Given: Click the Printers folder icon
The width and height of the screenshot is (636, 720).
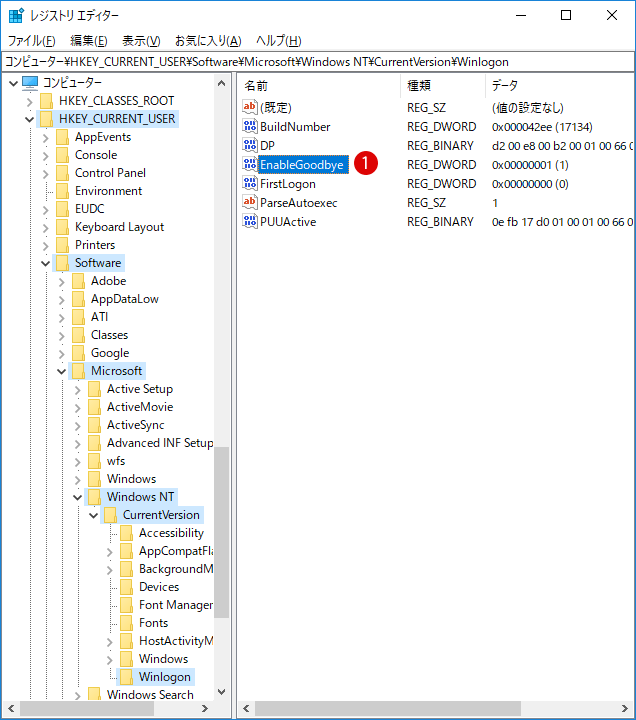Looking at the screenshot, I should [x=62, y=245].
